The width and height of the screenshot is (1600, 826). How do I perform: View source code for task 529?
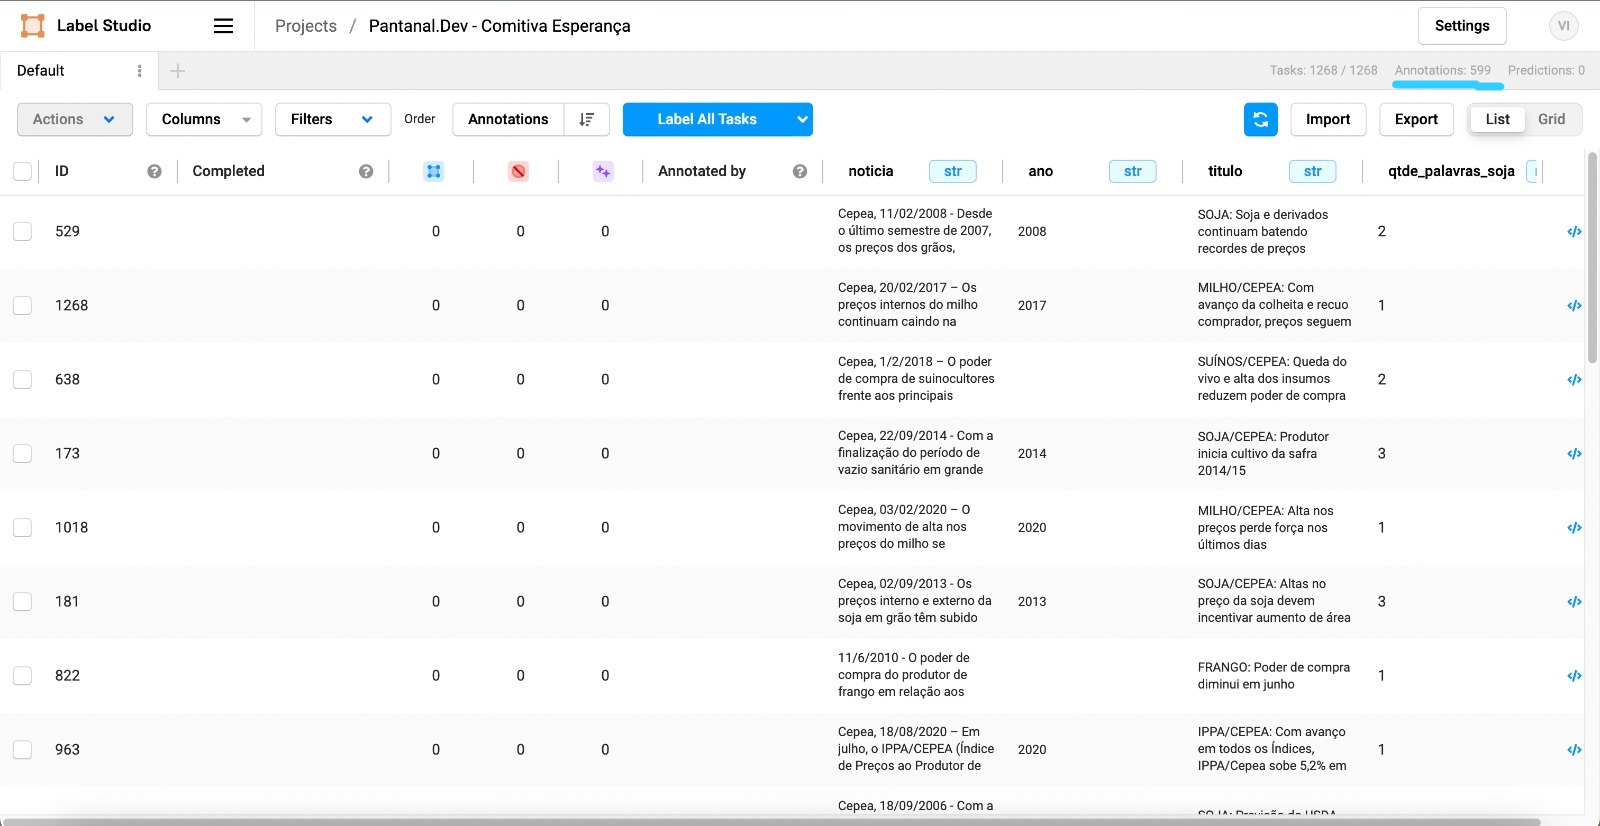(x=1574, y=231)
